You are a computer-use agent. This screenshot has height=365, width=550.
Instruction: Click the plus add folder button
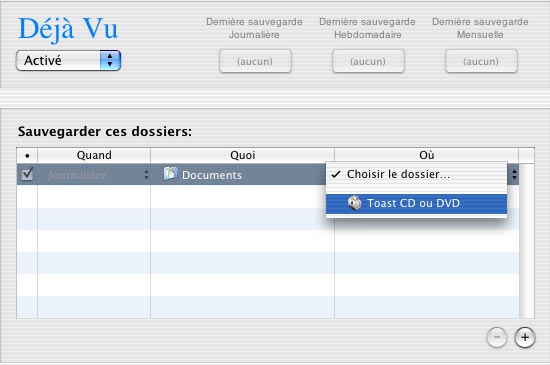point(525,337)
